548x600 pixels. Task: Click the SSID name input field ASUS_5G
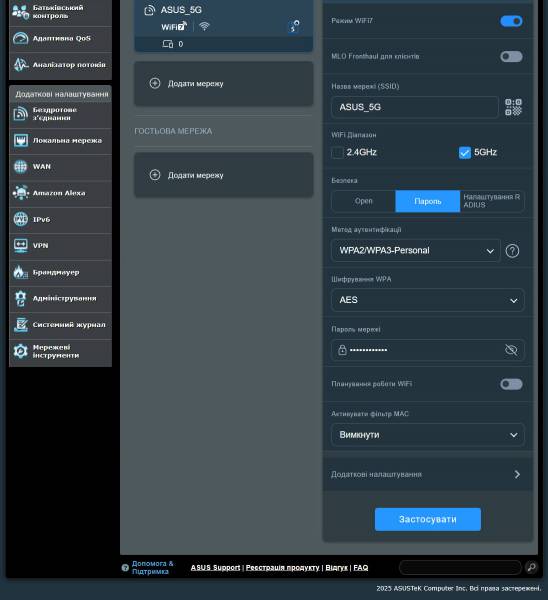click(x=415, y=107)
